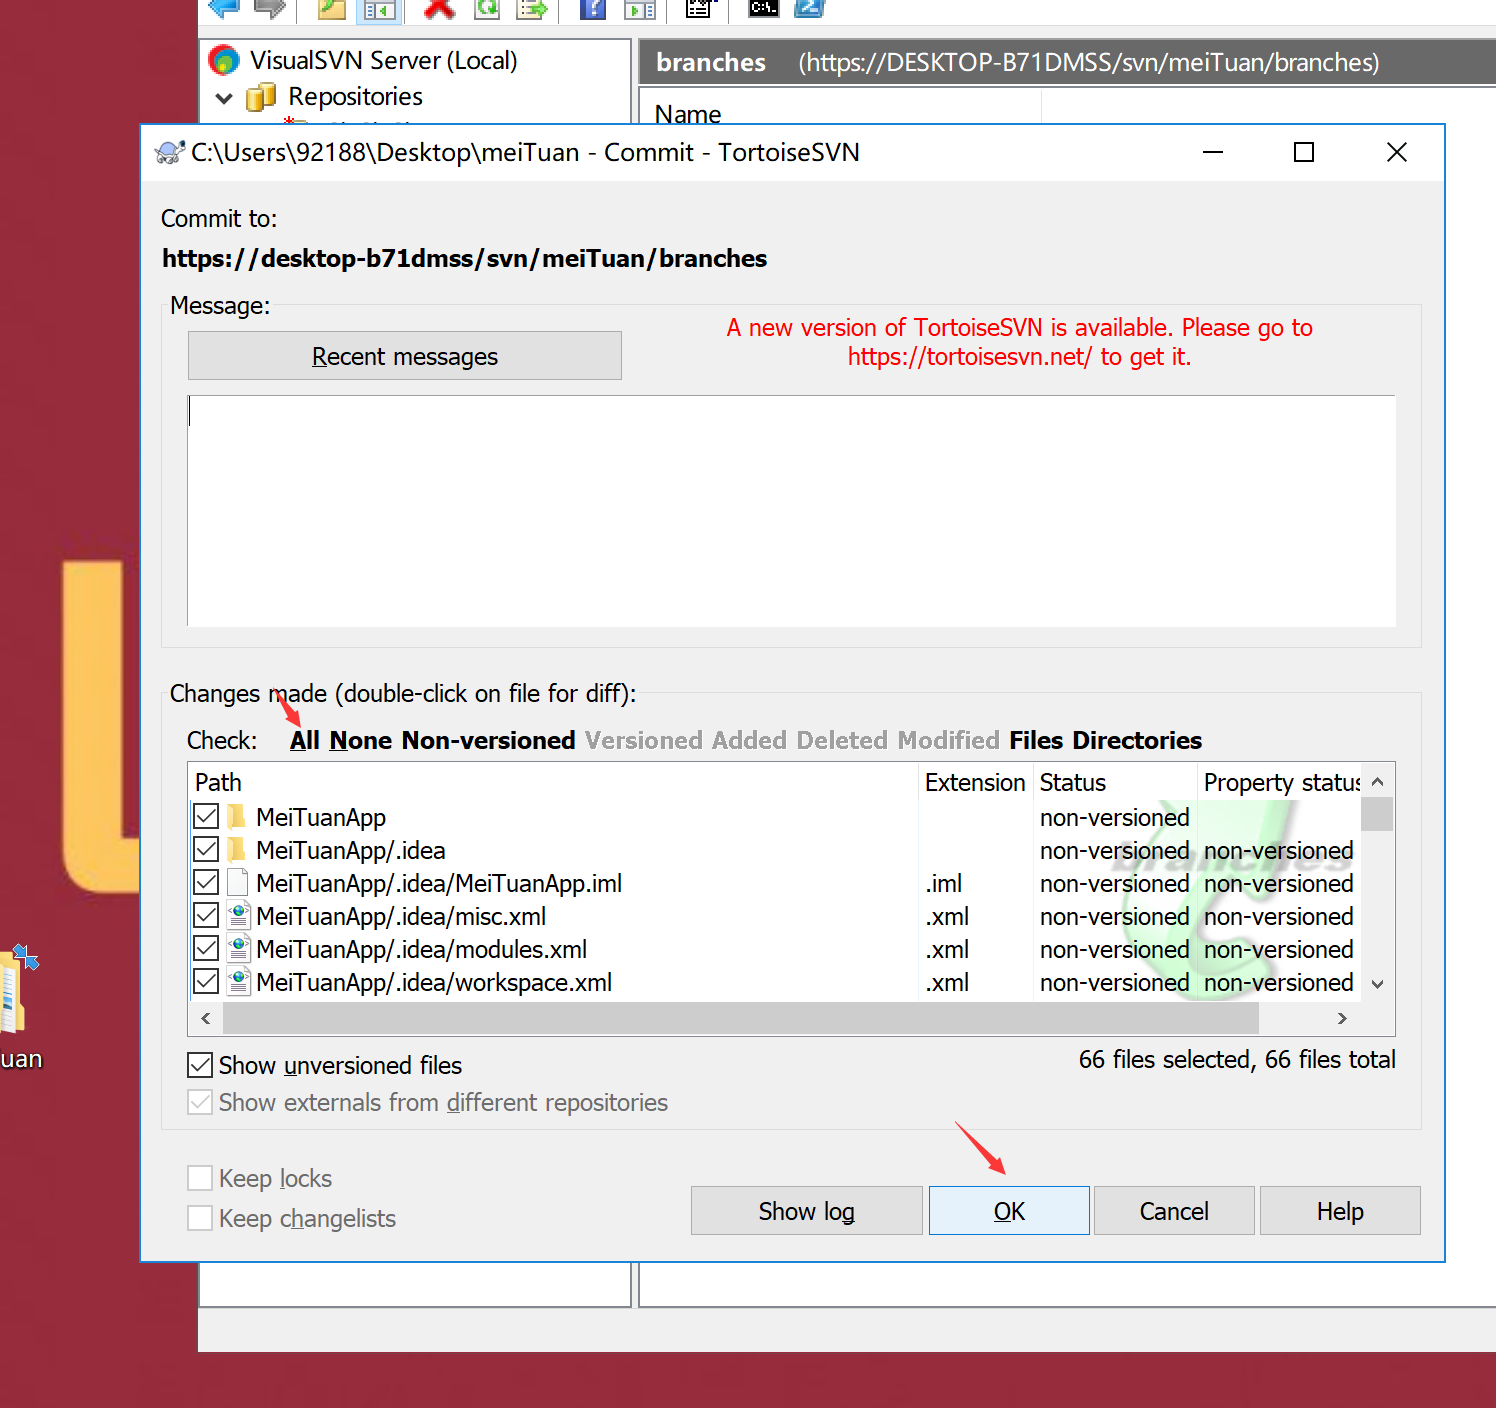The image size is (1496, 1408).
Task: Uncheck MeiTuanApp/.idea/misc.xml in file list
Action: [x=205, y=915]
